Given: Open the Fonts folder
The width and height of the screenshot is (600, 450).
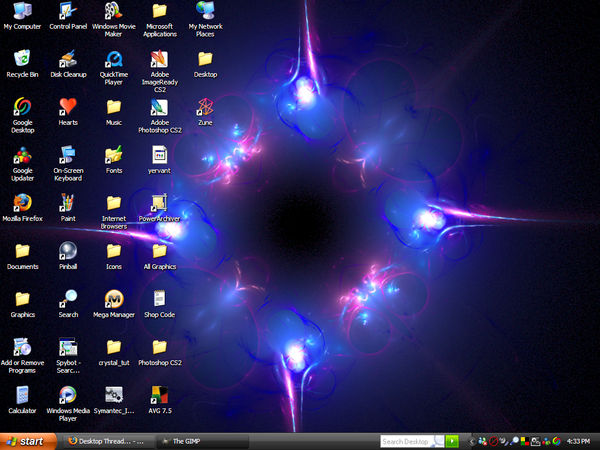Looking at the screenshot, I should click(x=114, y=160).
